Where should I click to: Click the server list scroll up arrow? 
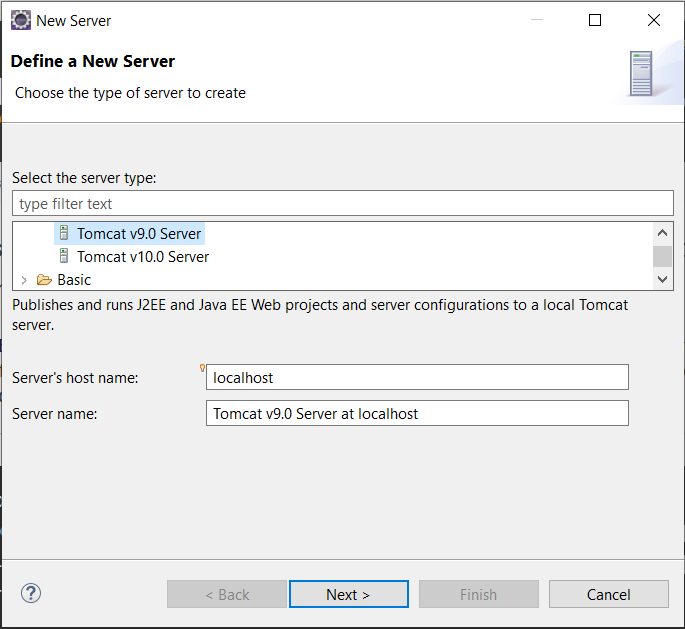coord(662,233)
